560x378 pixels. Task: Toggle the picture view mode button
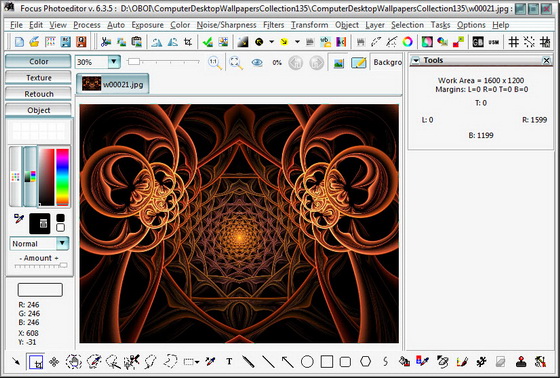(338, 63)
